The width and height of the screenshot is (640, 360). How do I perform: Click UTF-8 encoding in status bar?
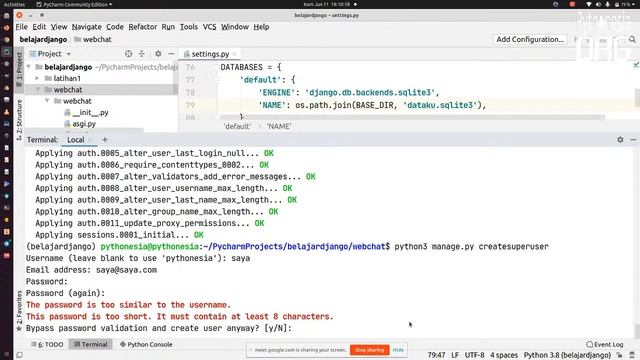click(x=474, y=355)
